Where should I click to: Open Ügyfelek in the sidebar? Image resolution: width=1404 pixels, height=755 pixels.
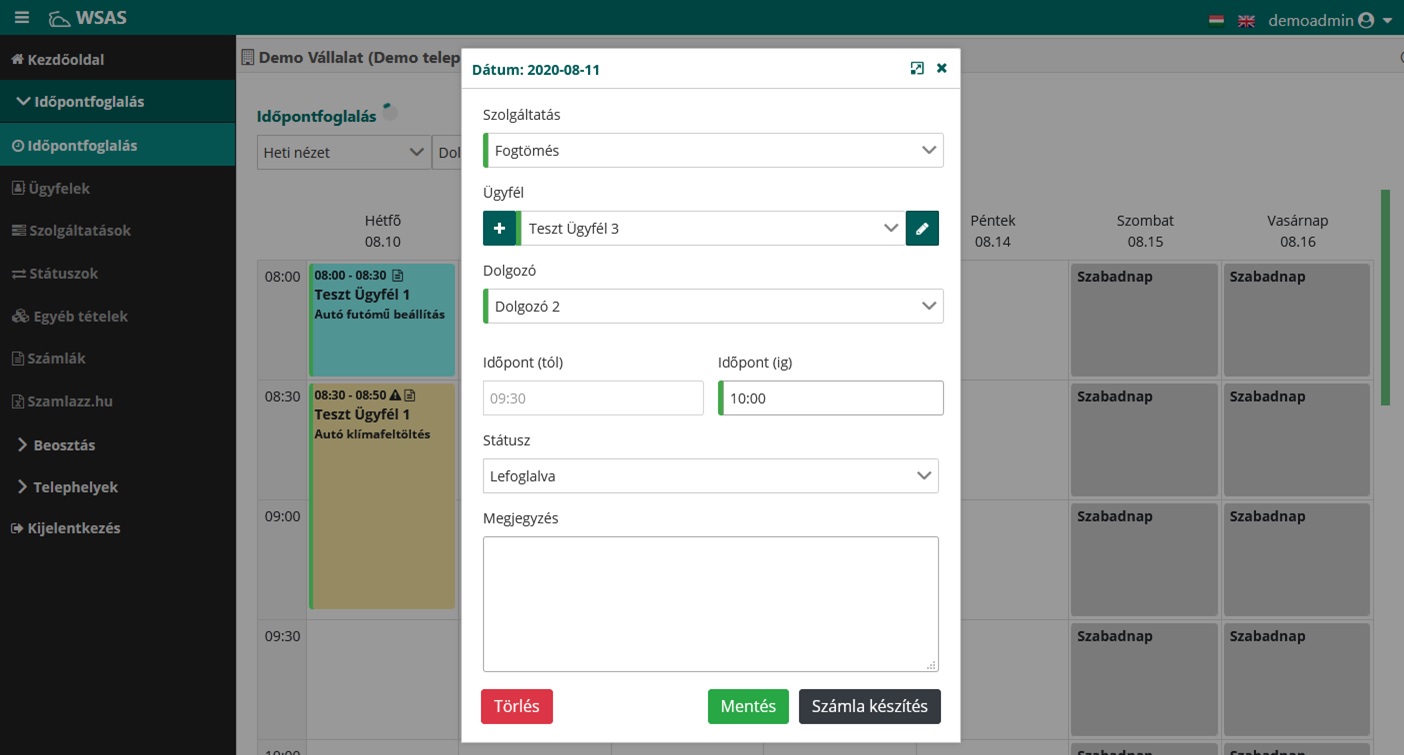point(59,188)
